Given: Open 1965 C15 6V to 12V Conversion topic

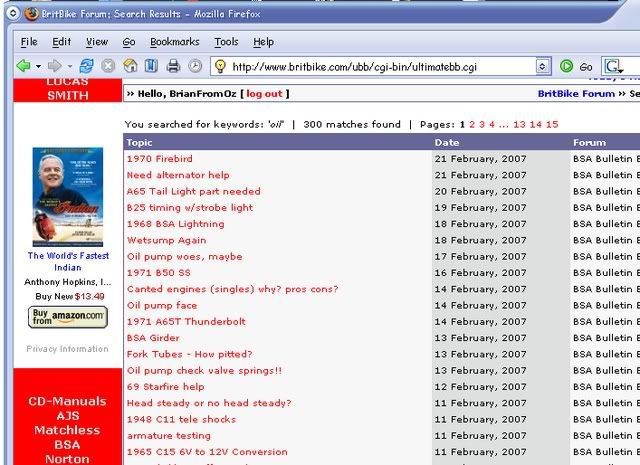Looking at the screenshot, I should [207, 452].
